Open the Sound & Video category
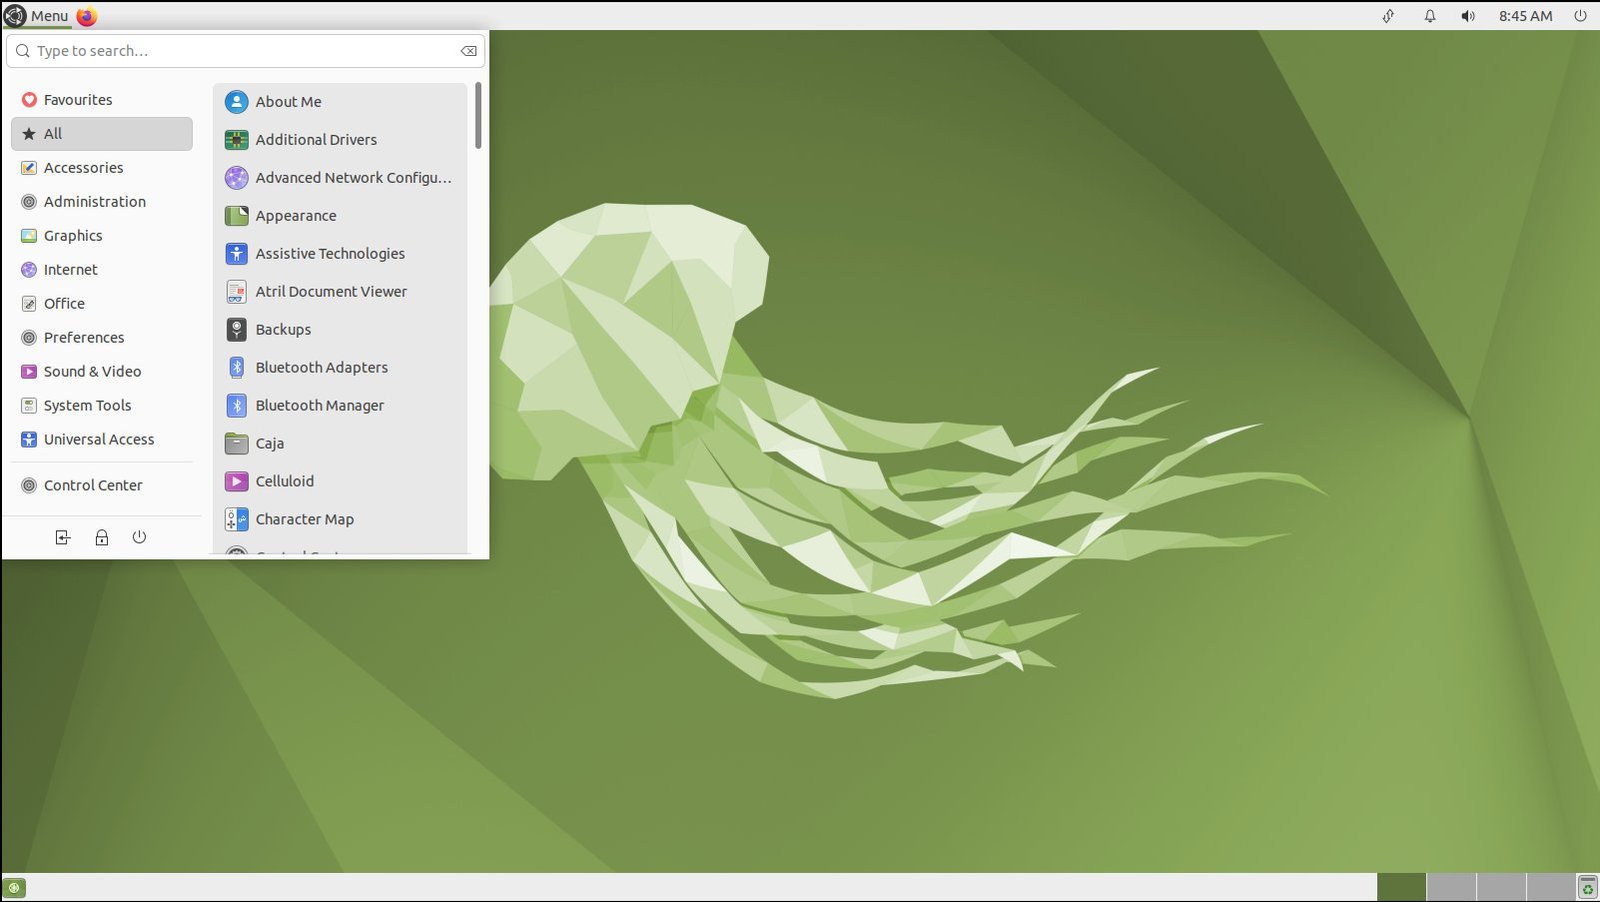The height and width of the screenshot is (902, 1600). [92, 372]
